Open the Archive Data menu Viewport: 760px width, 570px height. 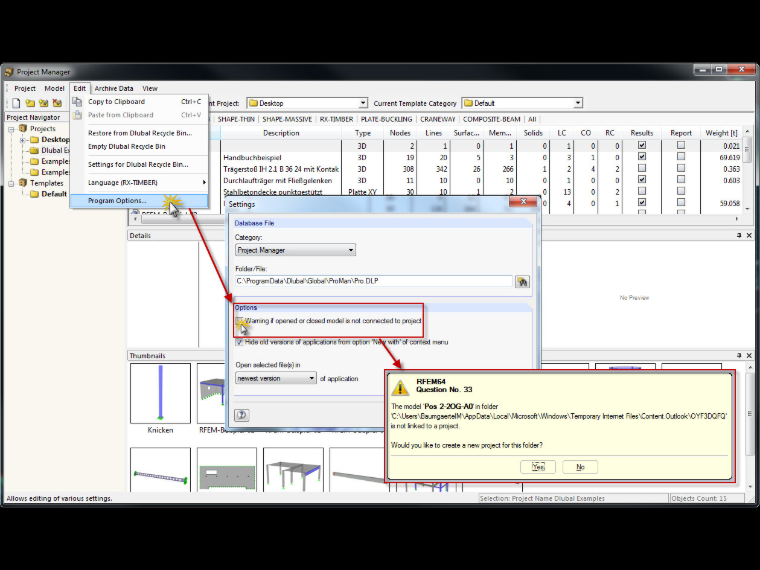[x=113, y=88]
